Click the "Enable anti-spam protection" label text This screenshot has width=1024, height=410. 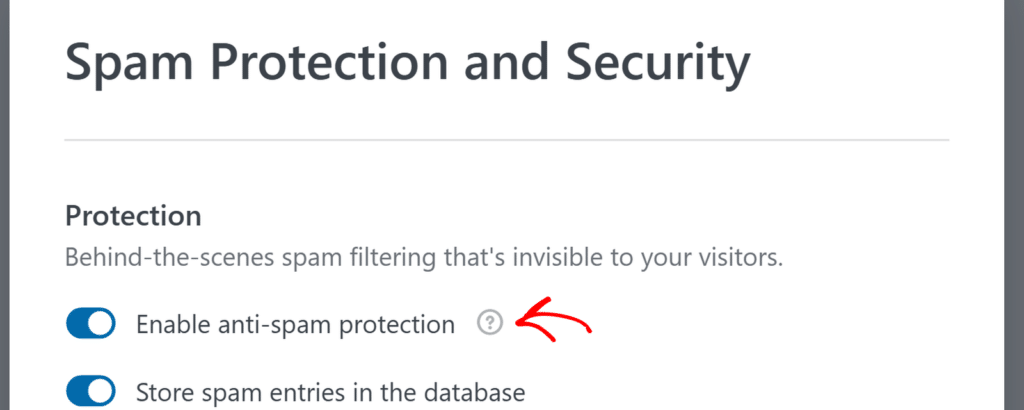coord(295,324)
